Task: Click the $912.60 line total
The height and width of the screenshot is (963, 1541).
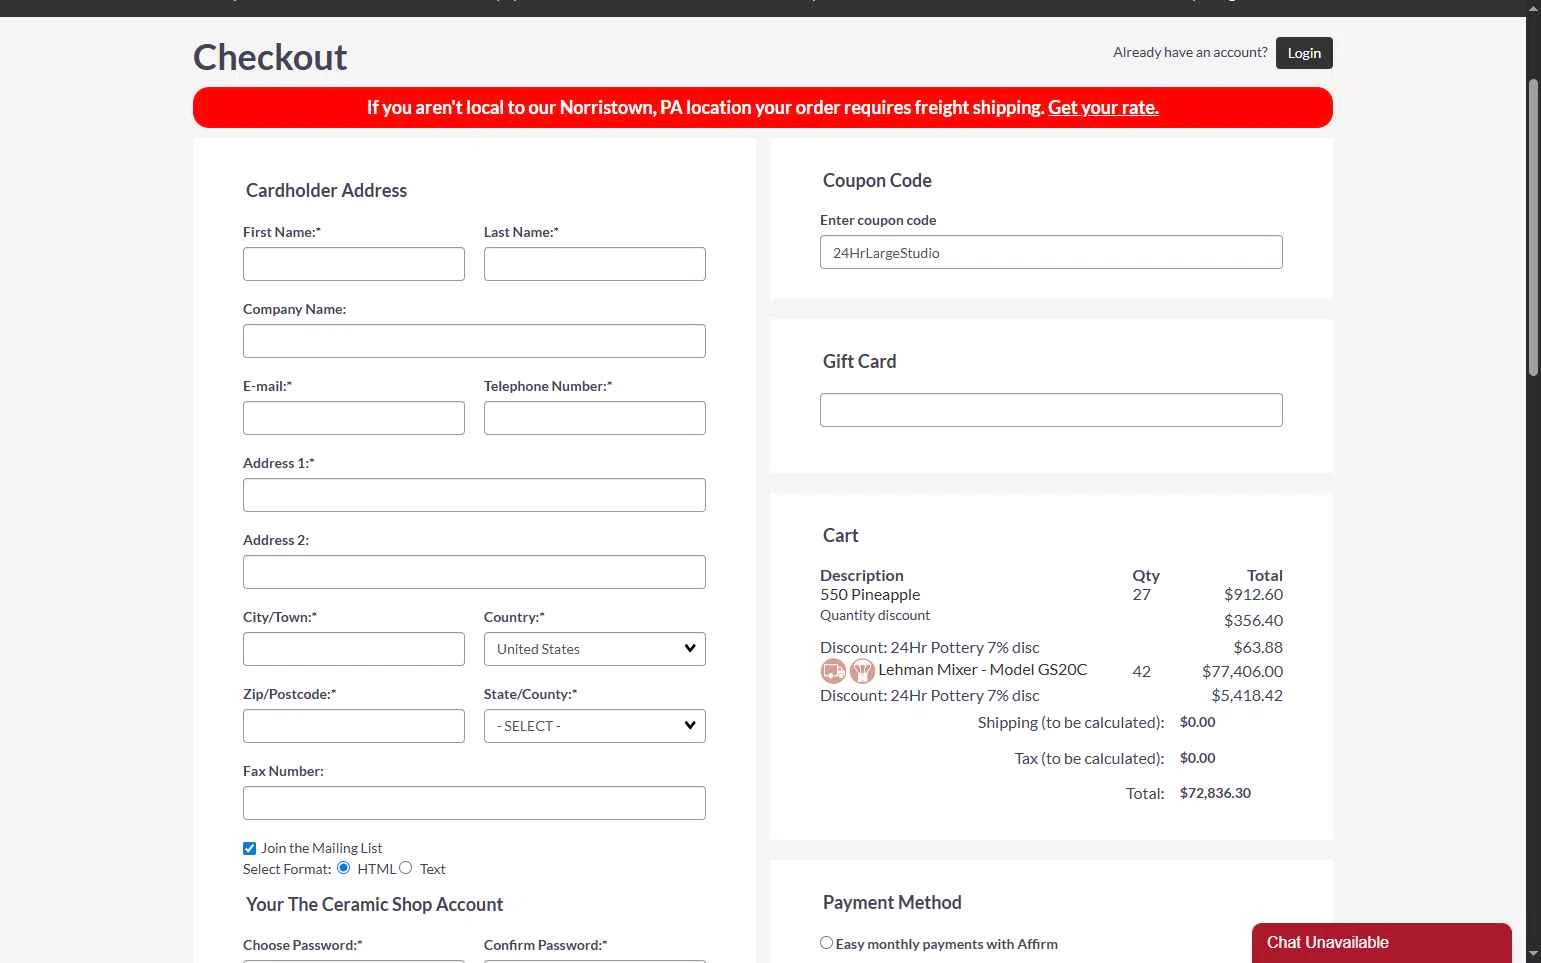Action: point(1253,594)
